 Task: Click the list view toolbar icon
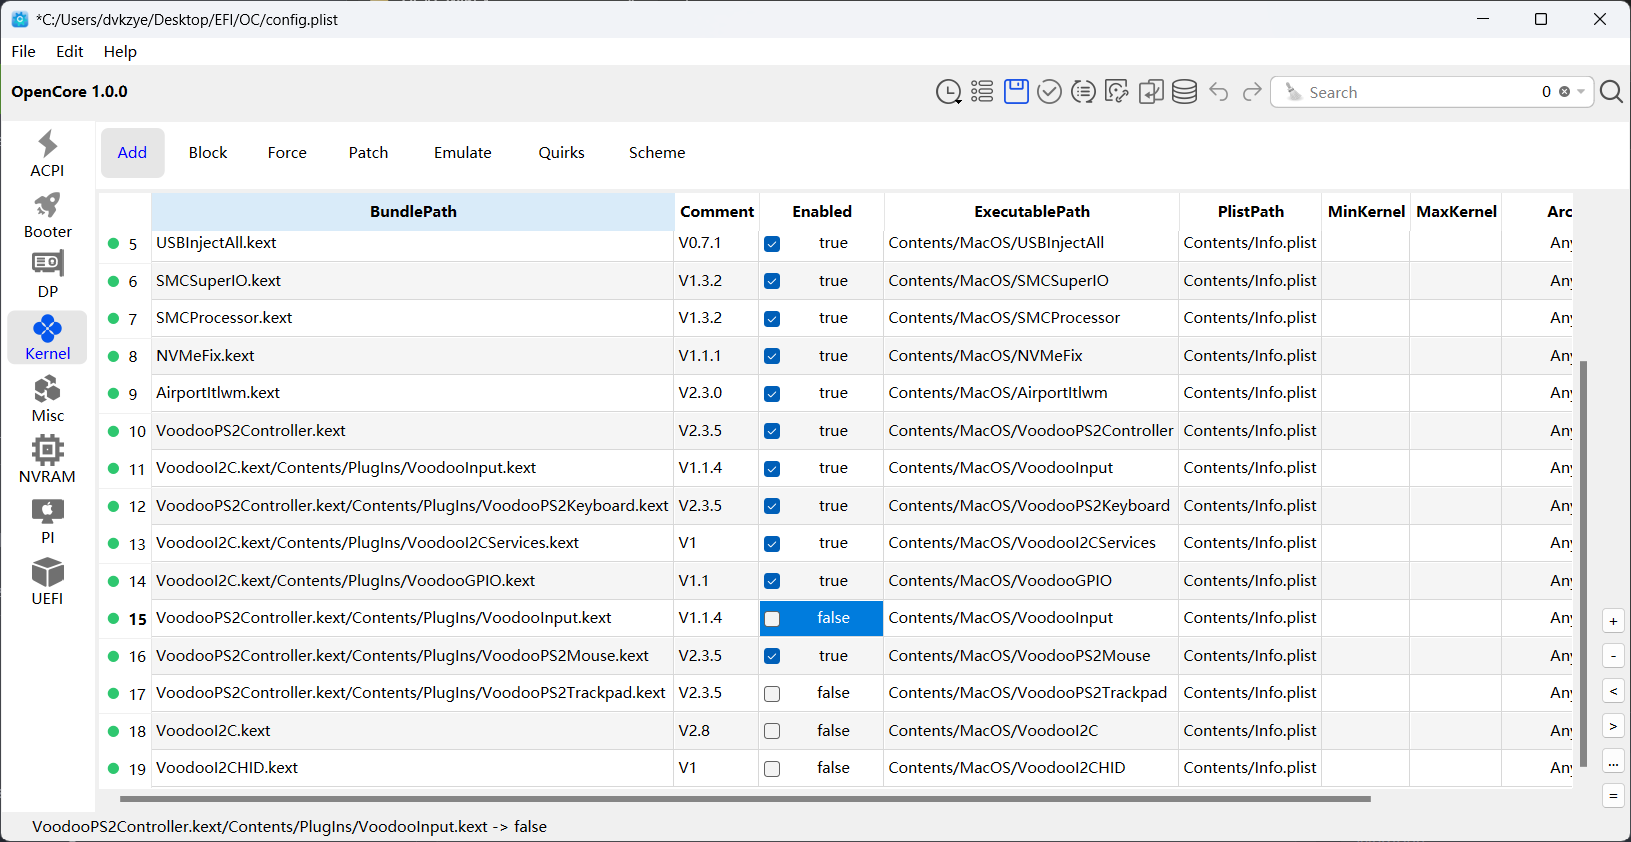click(x=982, y=92)
